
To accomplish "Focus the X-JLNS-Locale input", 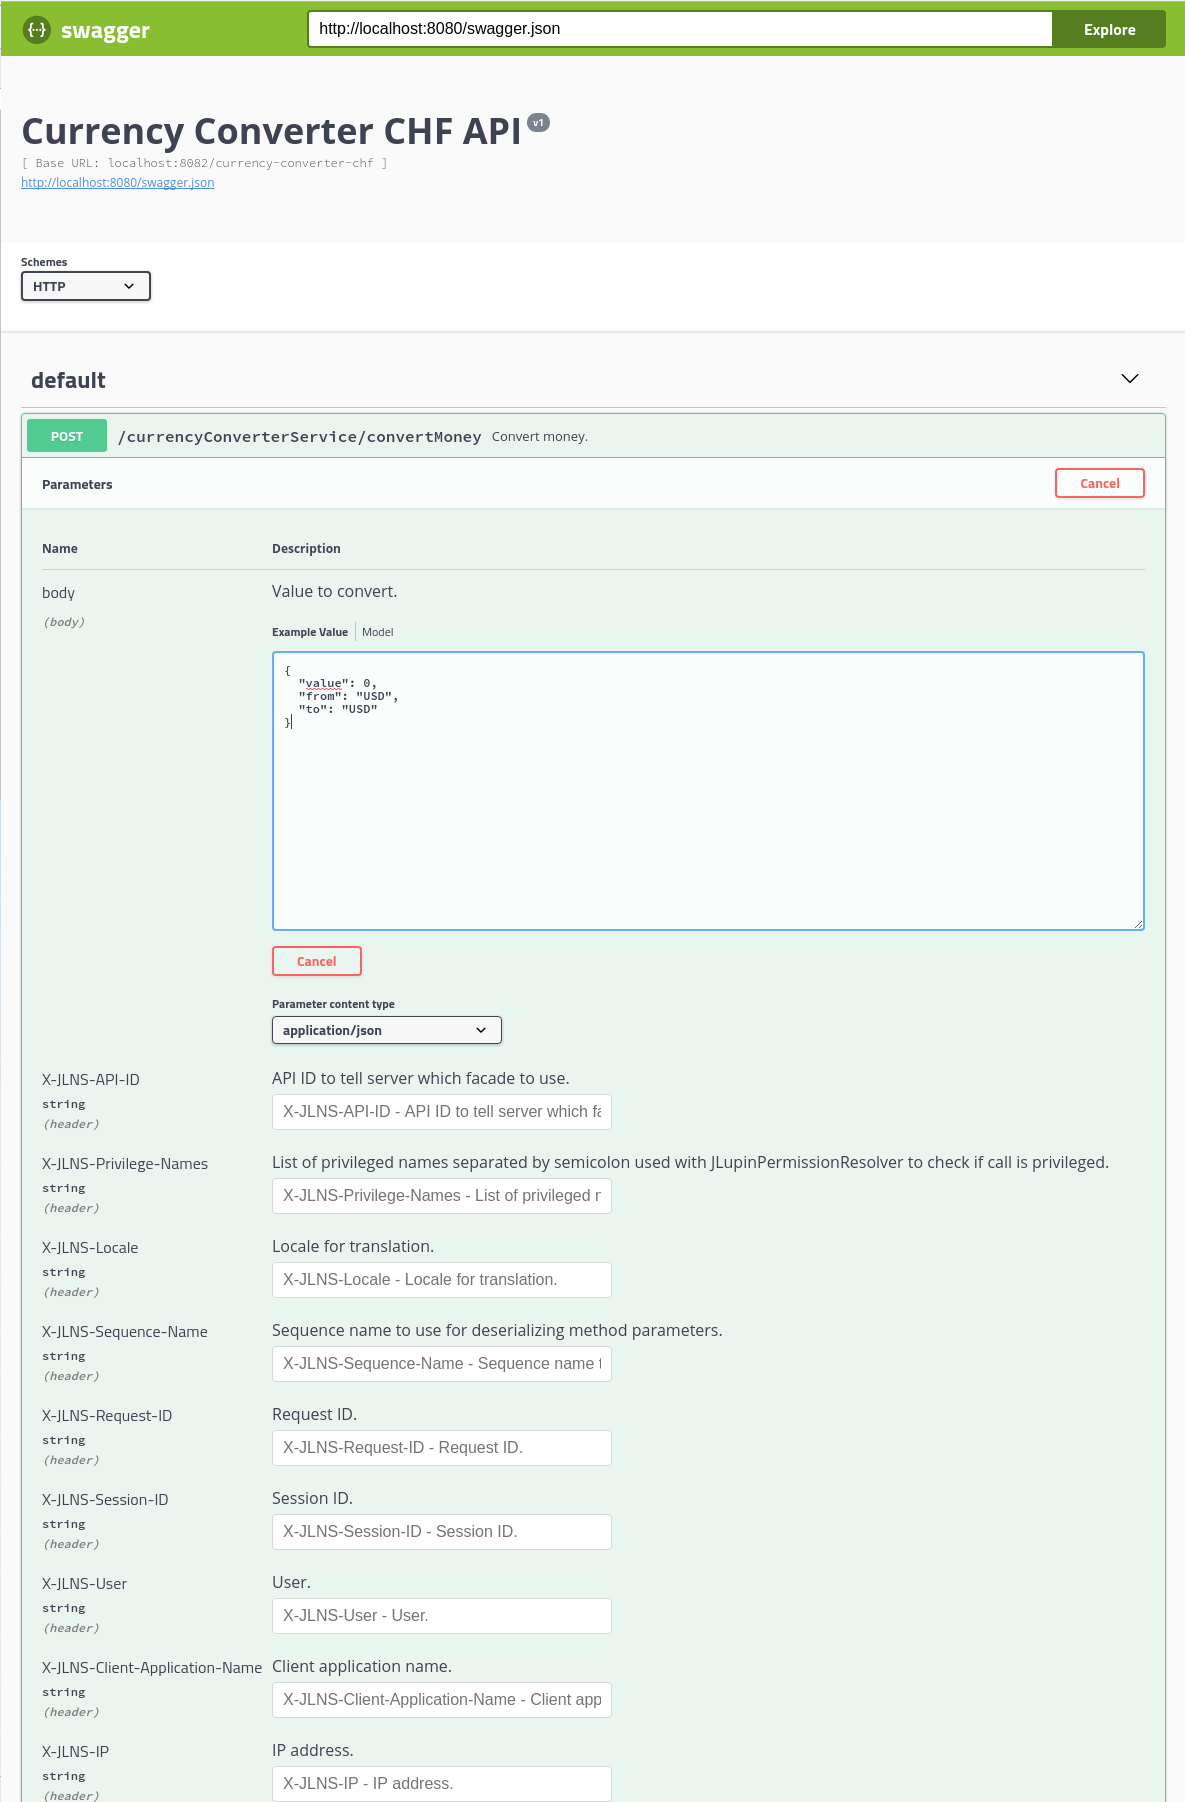I will [441, 1280].
